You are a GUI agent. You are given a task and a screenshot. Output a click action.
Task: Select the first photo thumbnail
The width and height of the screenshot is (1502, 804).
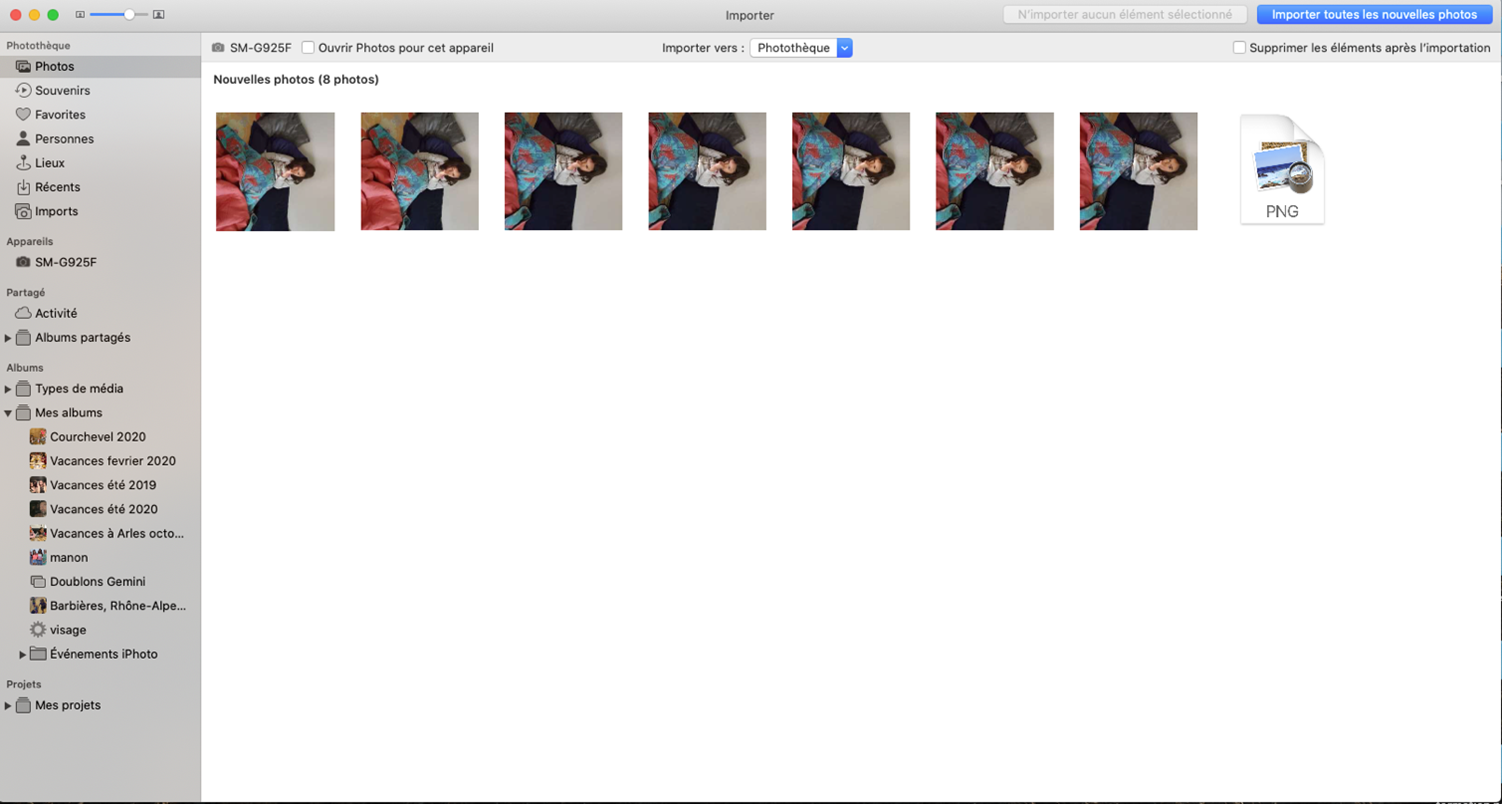(x=275, y=172)
